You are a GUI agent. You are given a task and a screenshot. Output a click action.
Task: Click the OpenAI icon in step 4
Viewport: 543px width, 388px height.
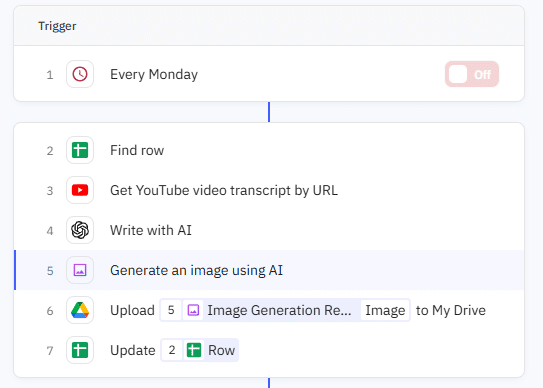[x=80, y=230]
